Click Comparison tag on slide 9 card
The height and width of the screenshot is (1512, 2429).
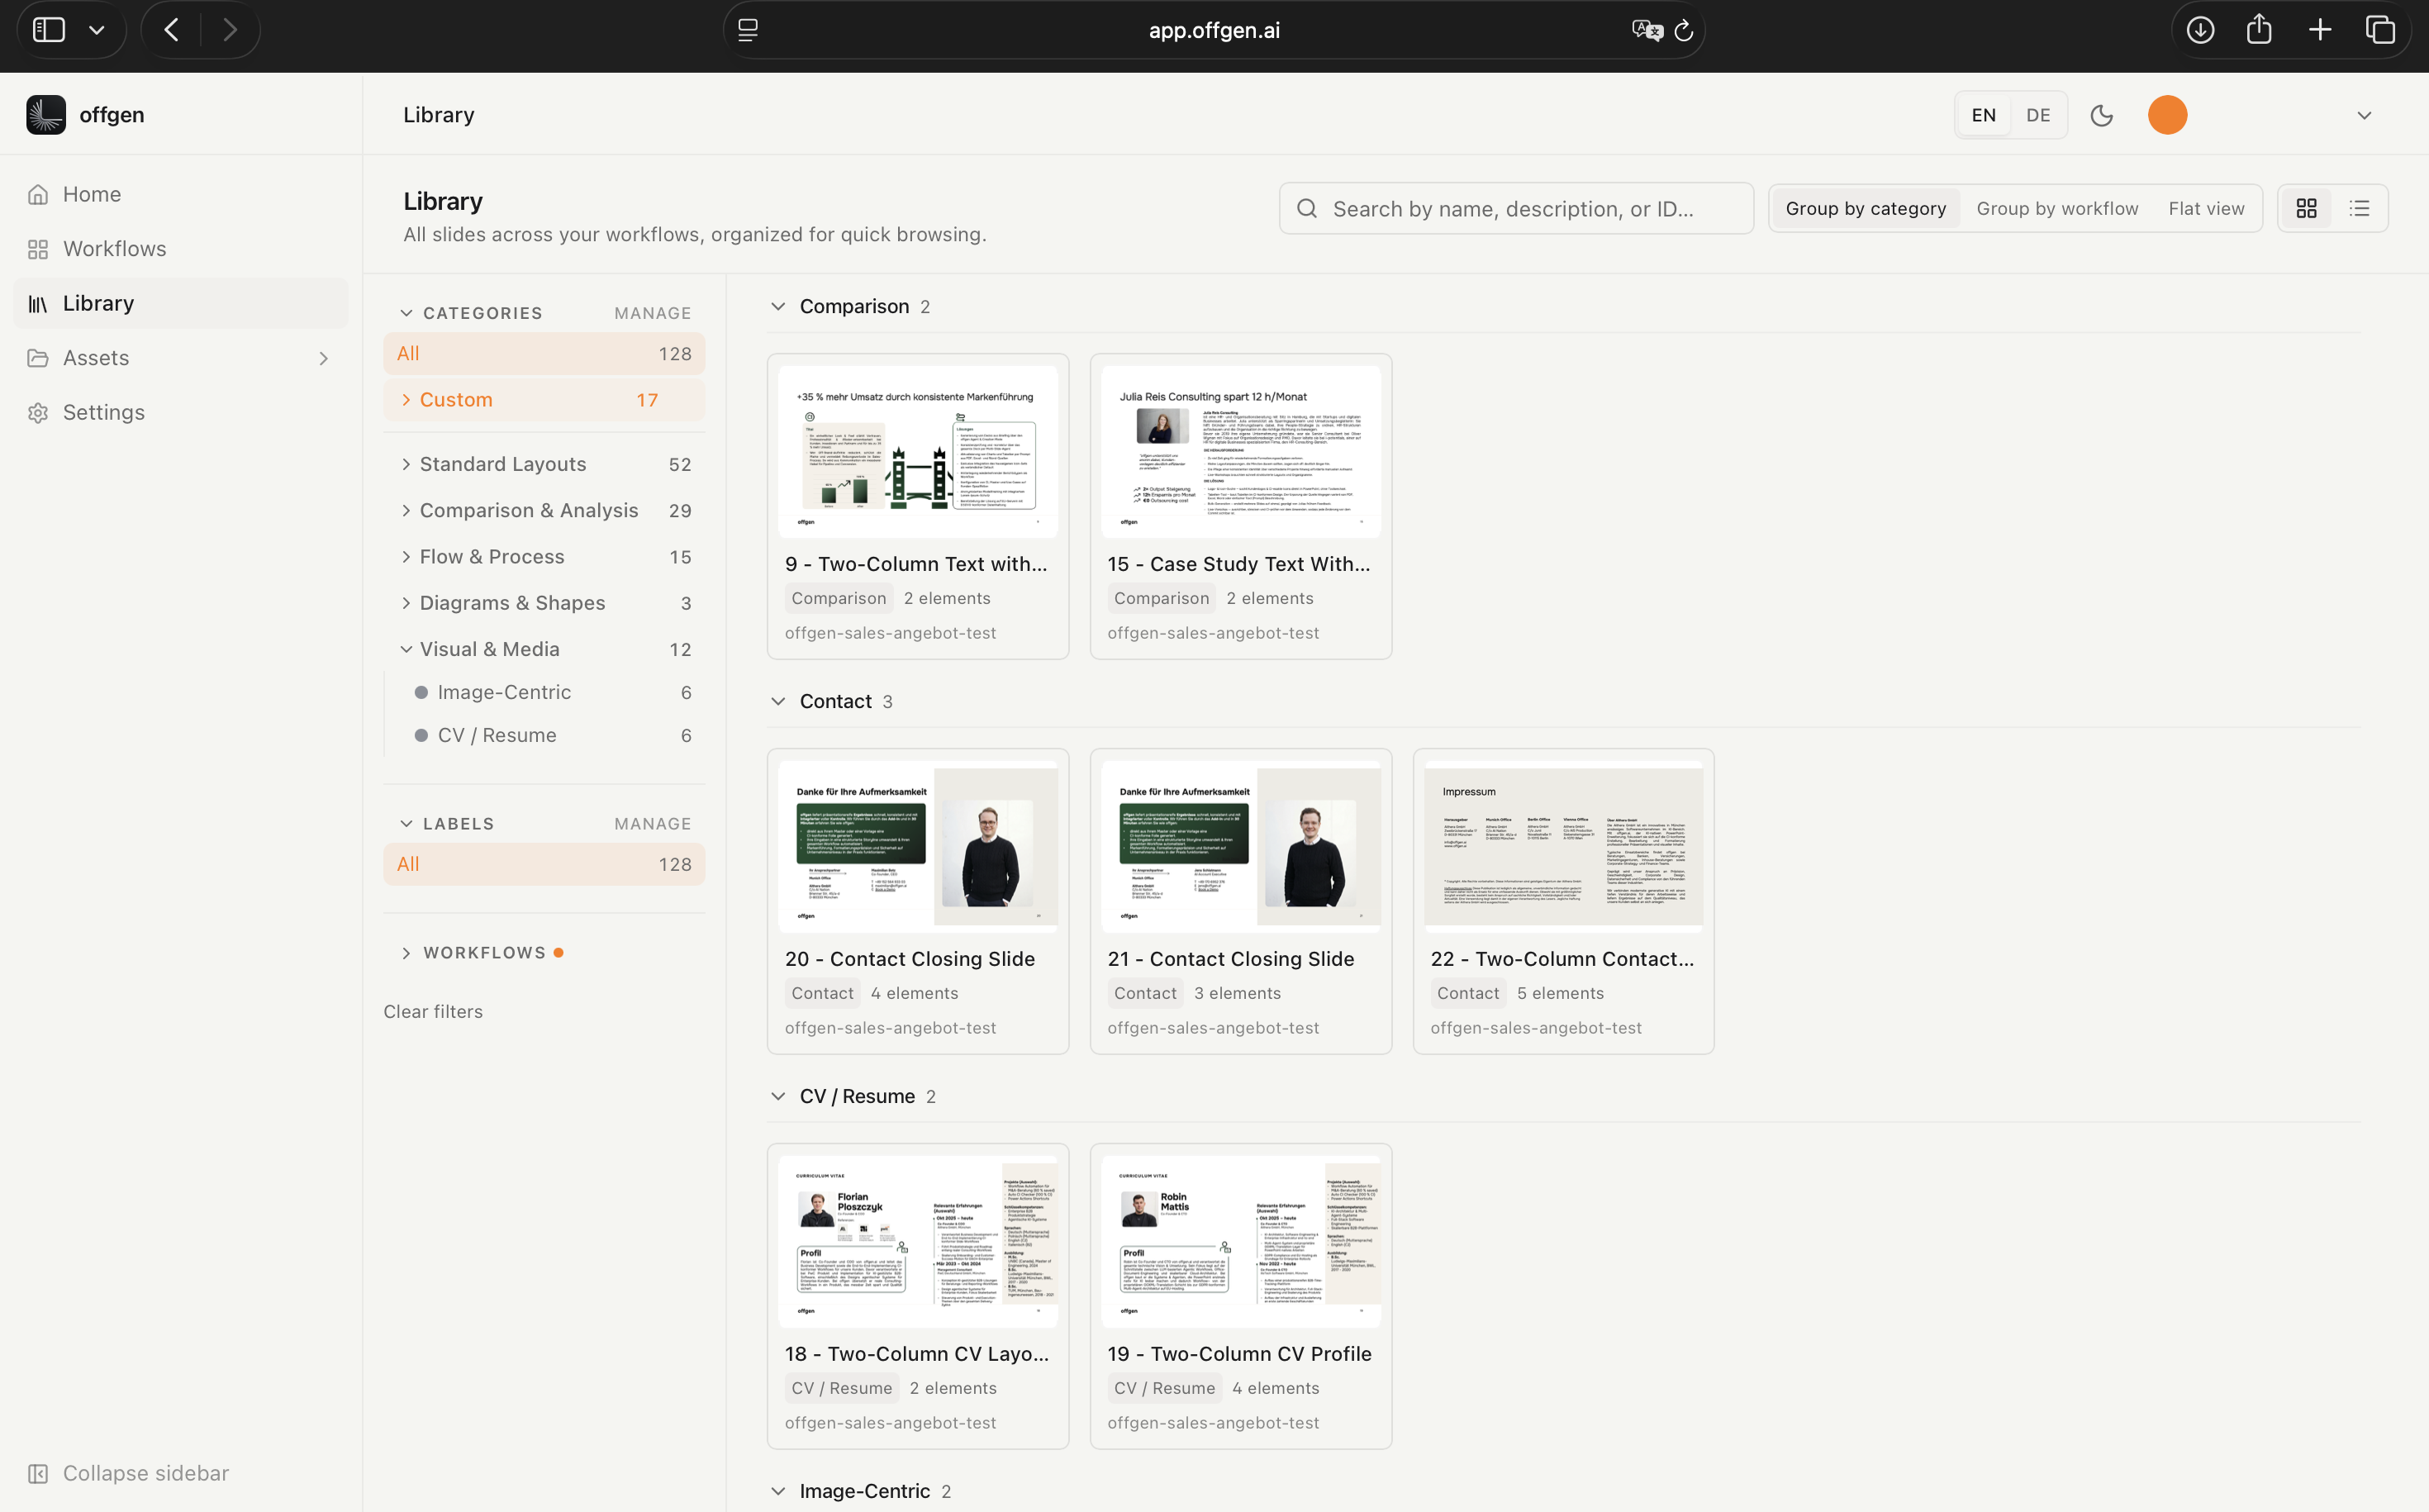[x=838, y=598]
